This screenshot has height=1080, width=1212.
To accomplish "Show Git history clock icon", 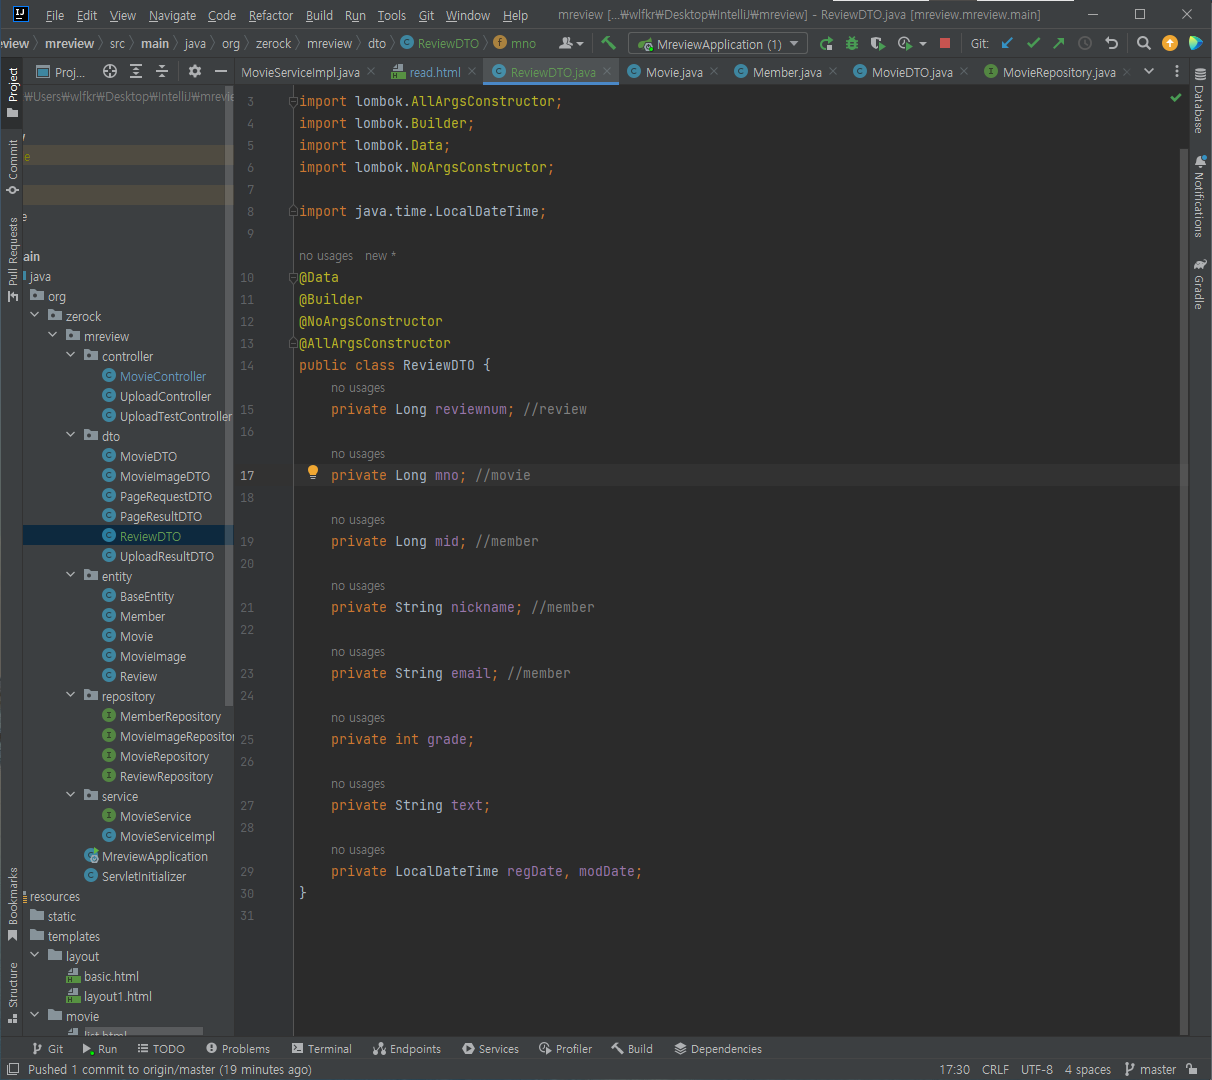I will tap(1085, 43).
